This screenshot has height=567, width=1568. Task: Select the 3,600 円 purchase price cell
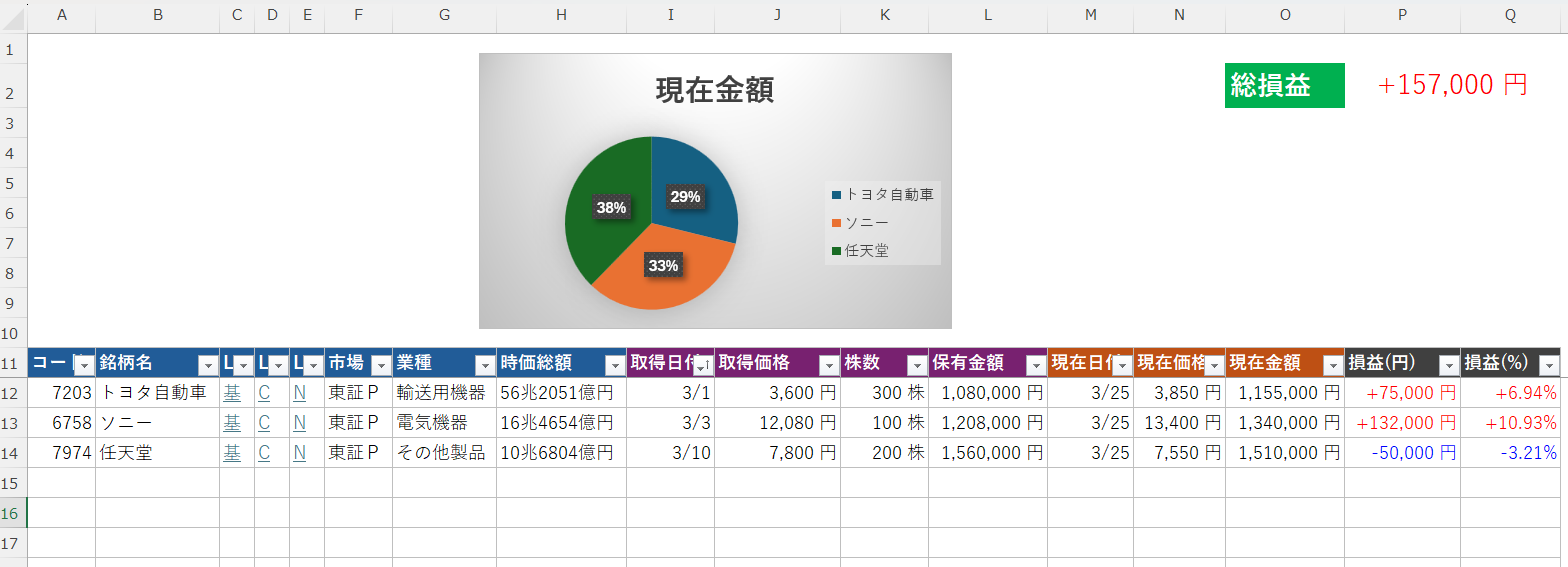click(x=778, y=393)
